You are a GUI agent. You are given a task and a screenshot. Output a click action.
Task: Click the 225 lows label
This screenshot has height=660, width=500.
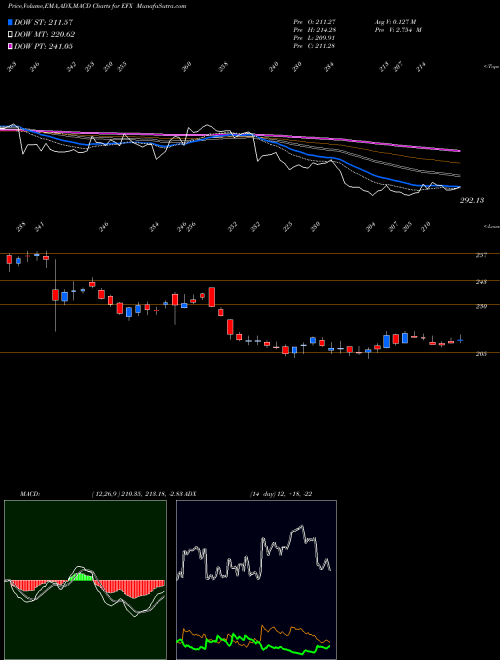point(287,227)
